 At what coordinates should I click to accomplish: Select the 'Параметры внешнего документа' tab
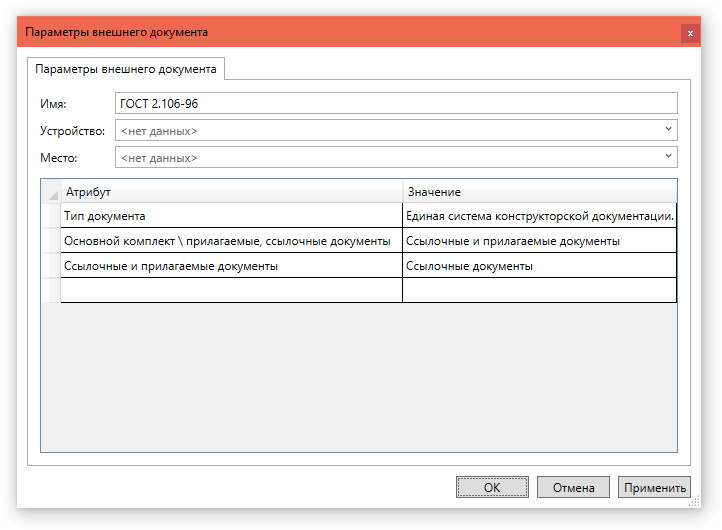(126, 69)
